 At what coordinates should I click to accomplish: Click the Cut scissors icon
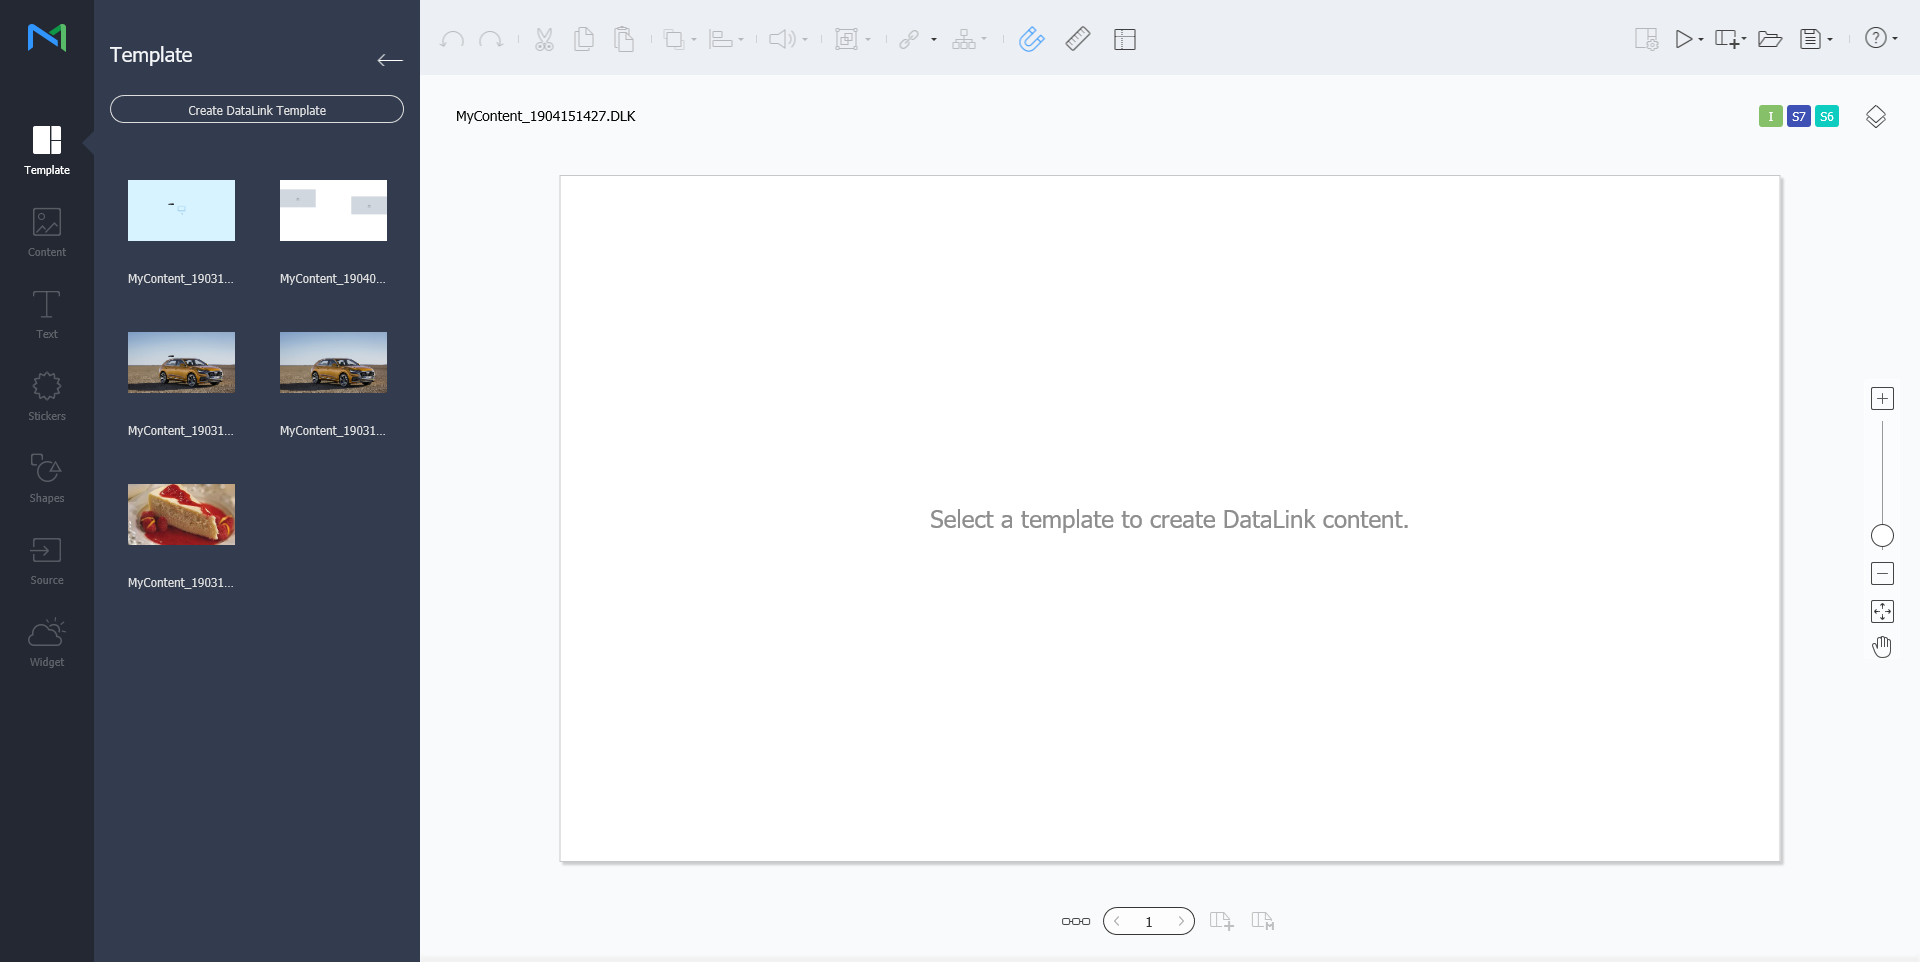click(x=544, y=39)
